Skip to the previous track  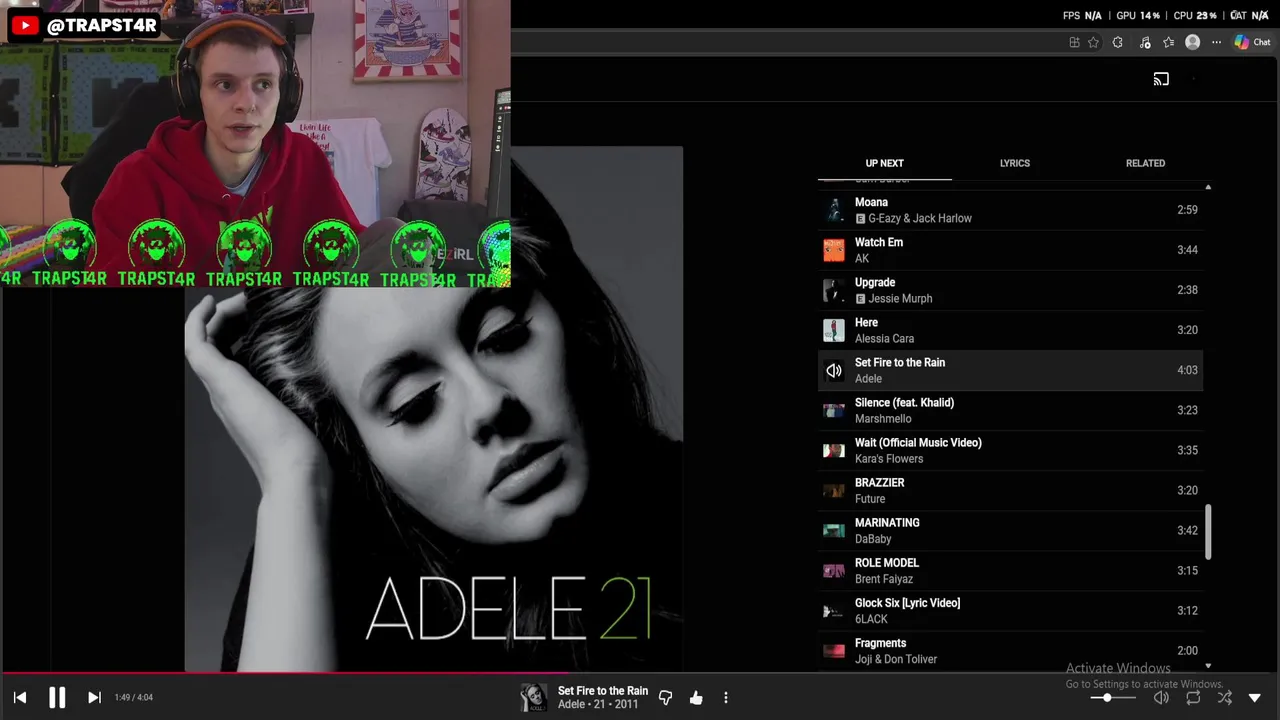(20, 698)
